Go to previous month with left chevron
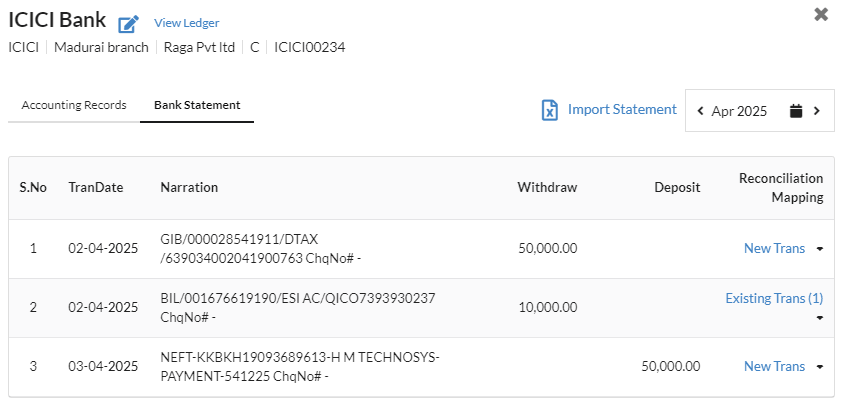Image resolution: width=845 pixels, height=410 pixels. (x=700, y=111)
